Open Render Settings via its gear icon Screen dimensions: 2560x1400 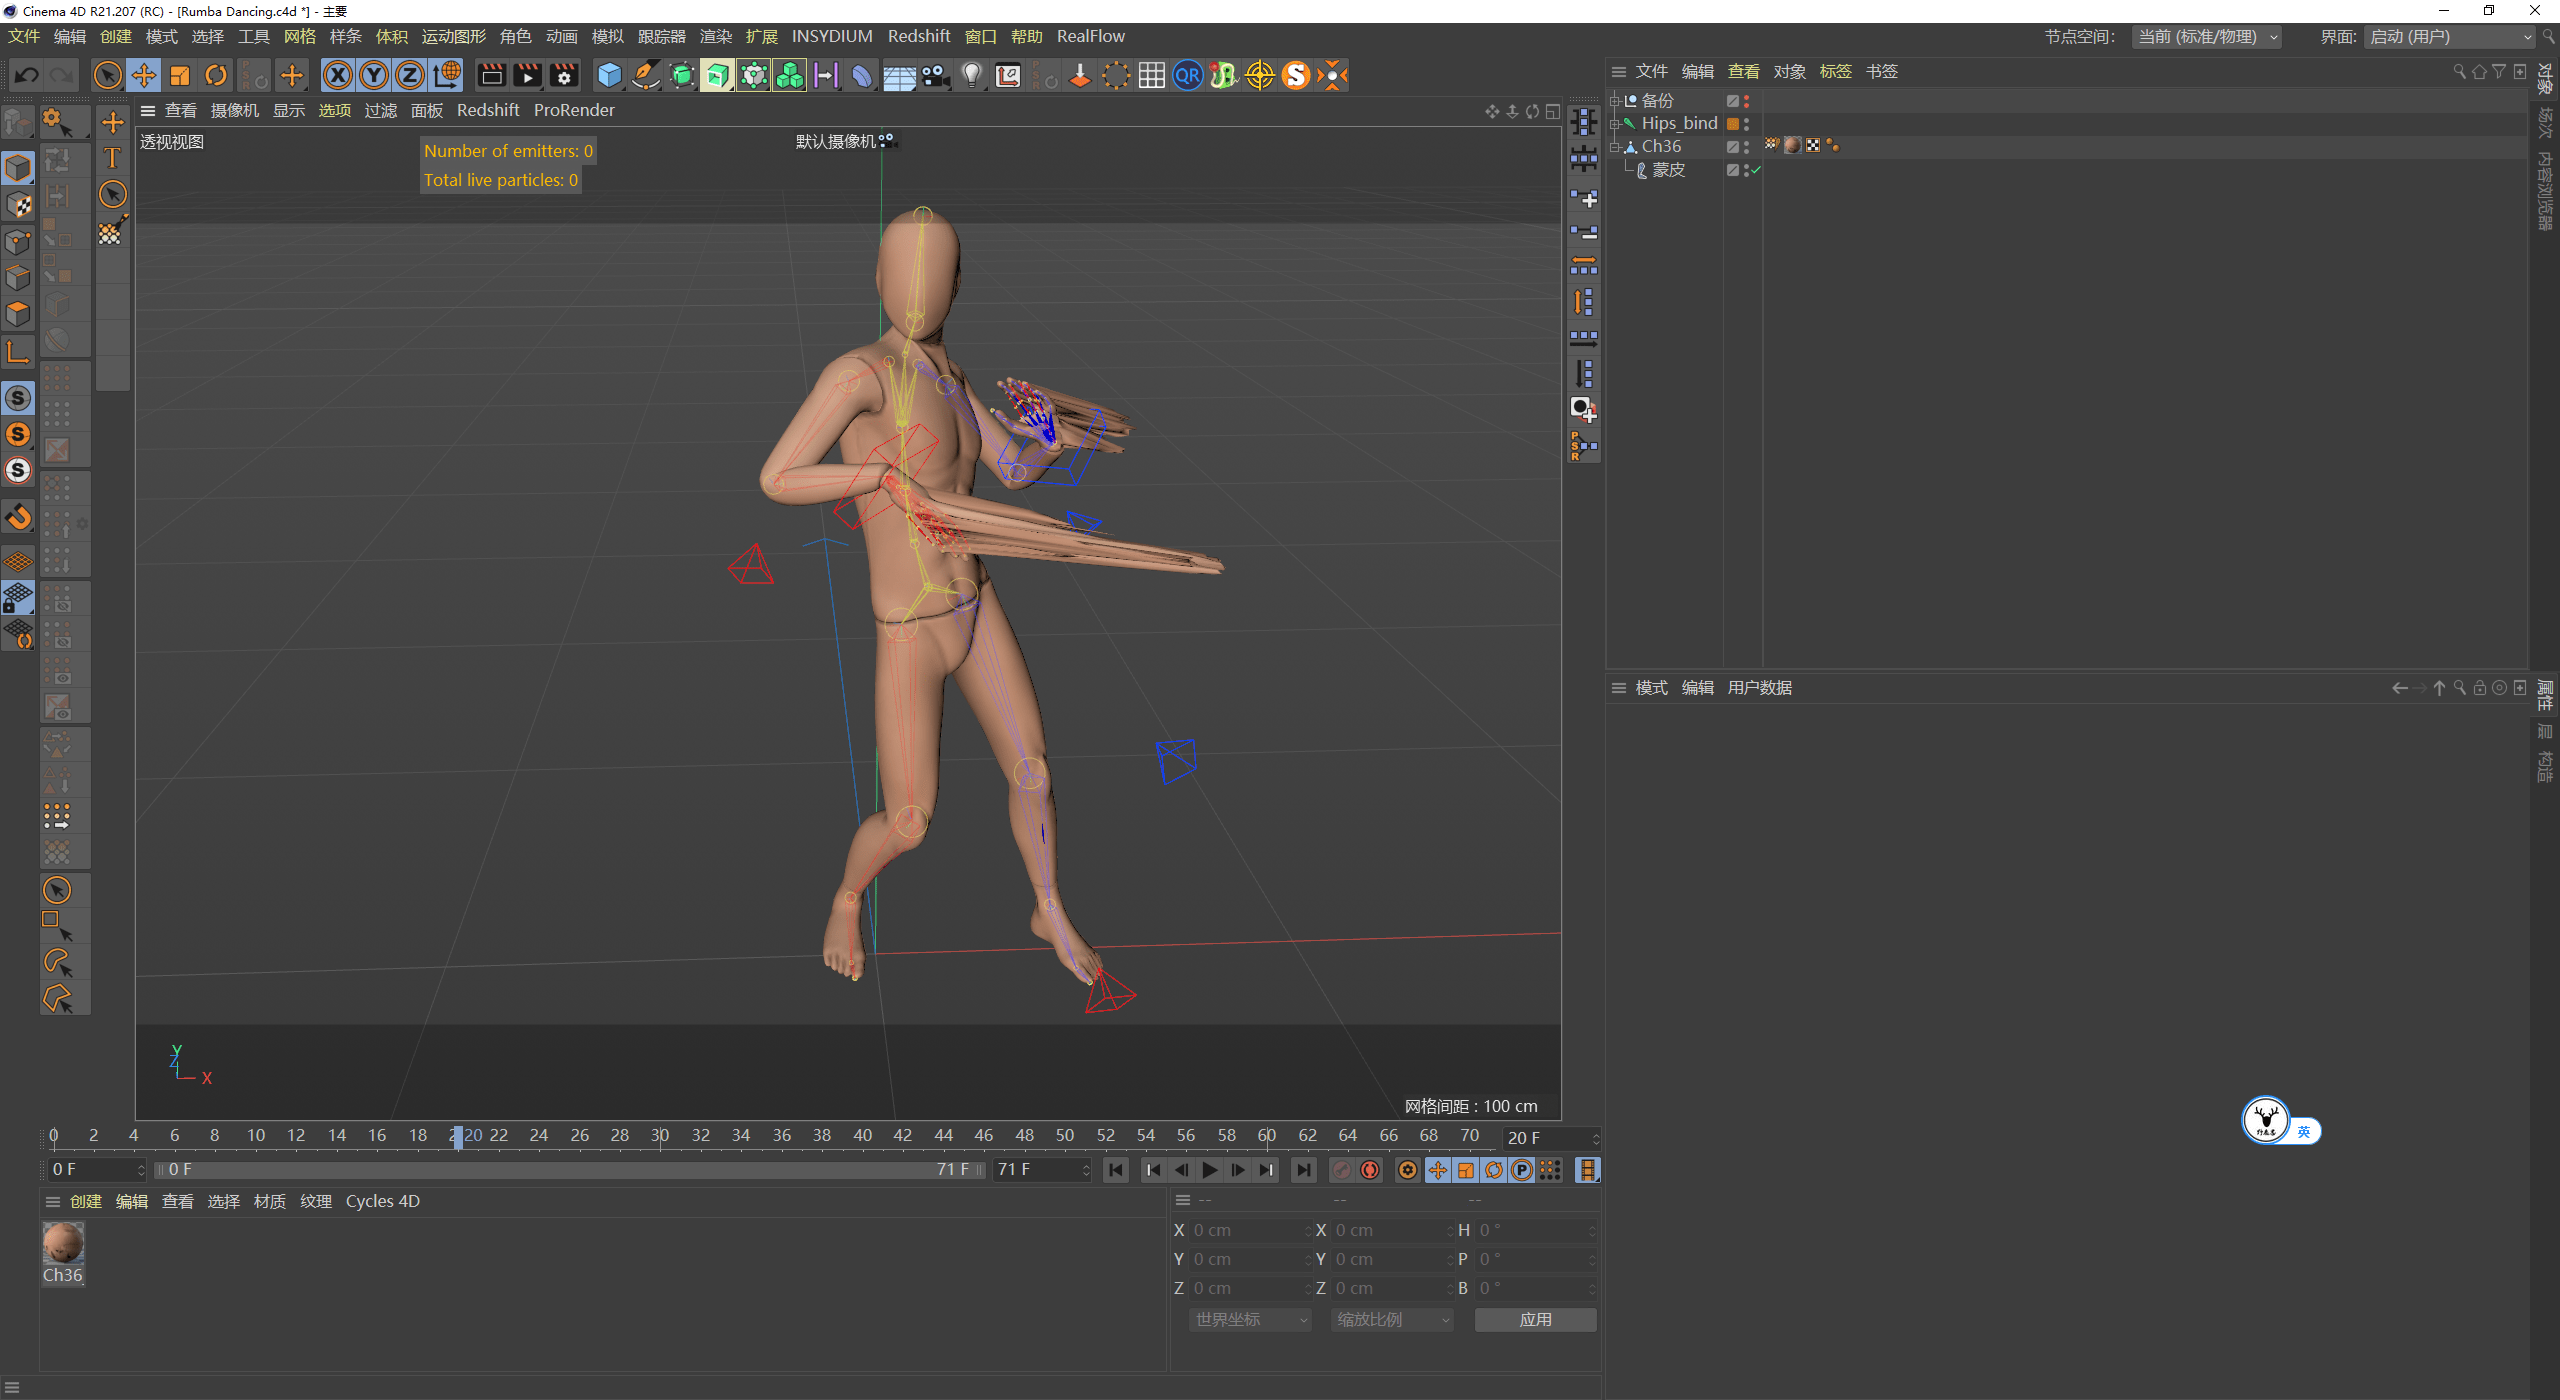pyautogui.click(x=563, y=75)
